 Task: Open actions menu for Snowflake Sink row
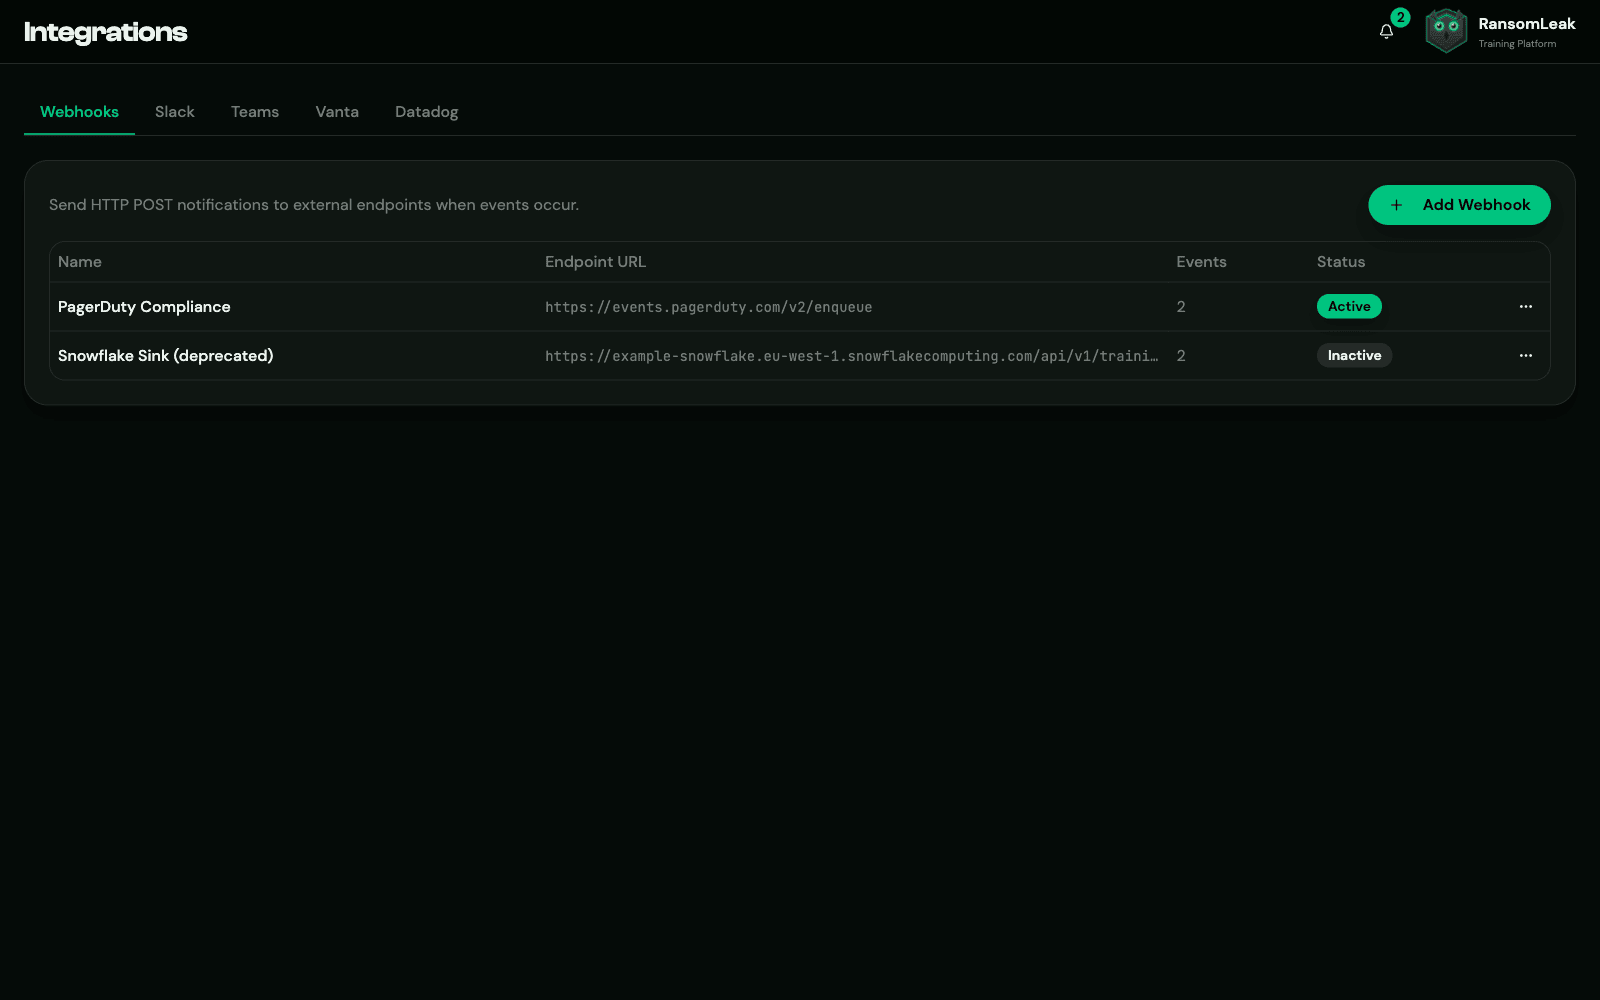(x=1526, y=356)
